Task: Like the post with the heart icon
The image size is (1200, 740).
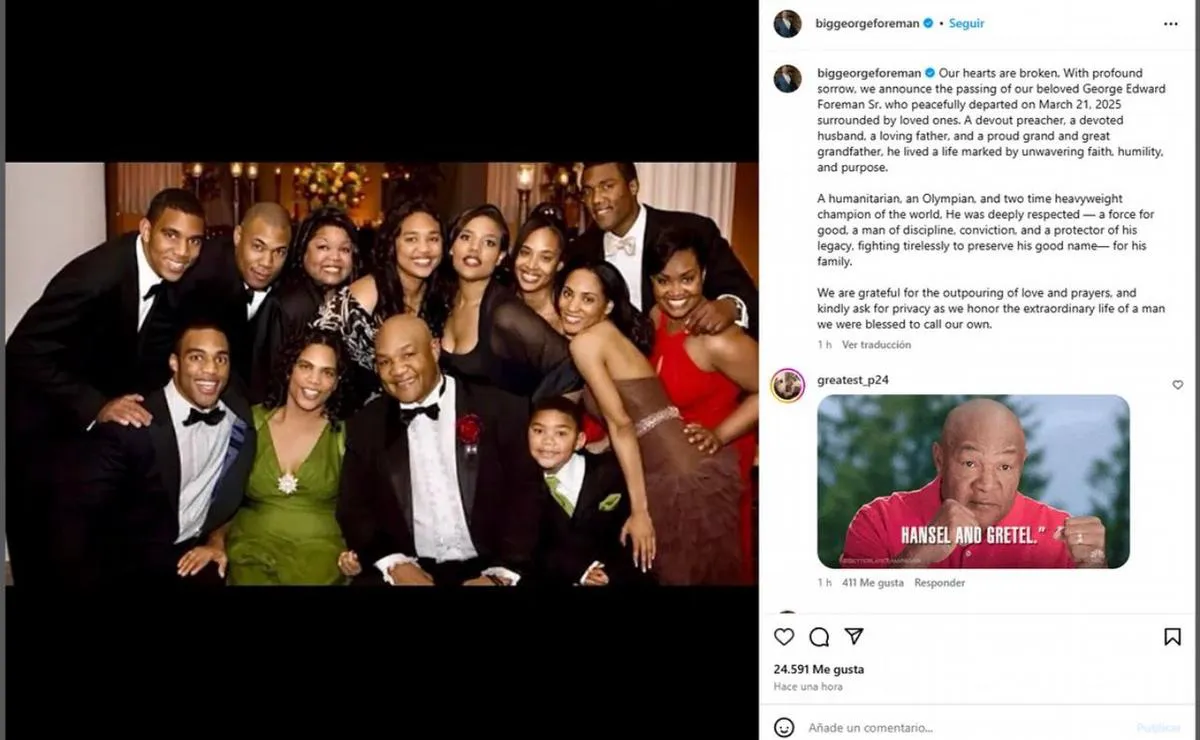Action: (784, 637)
